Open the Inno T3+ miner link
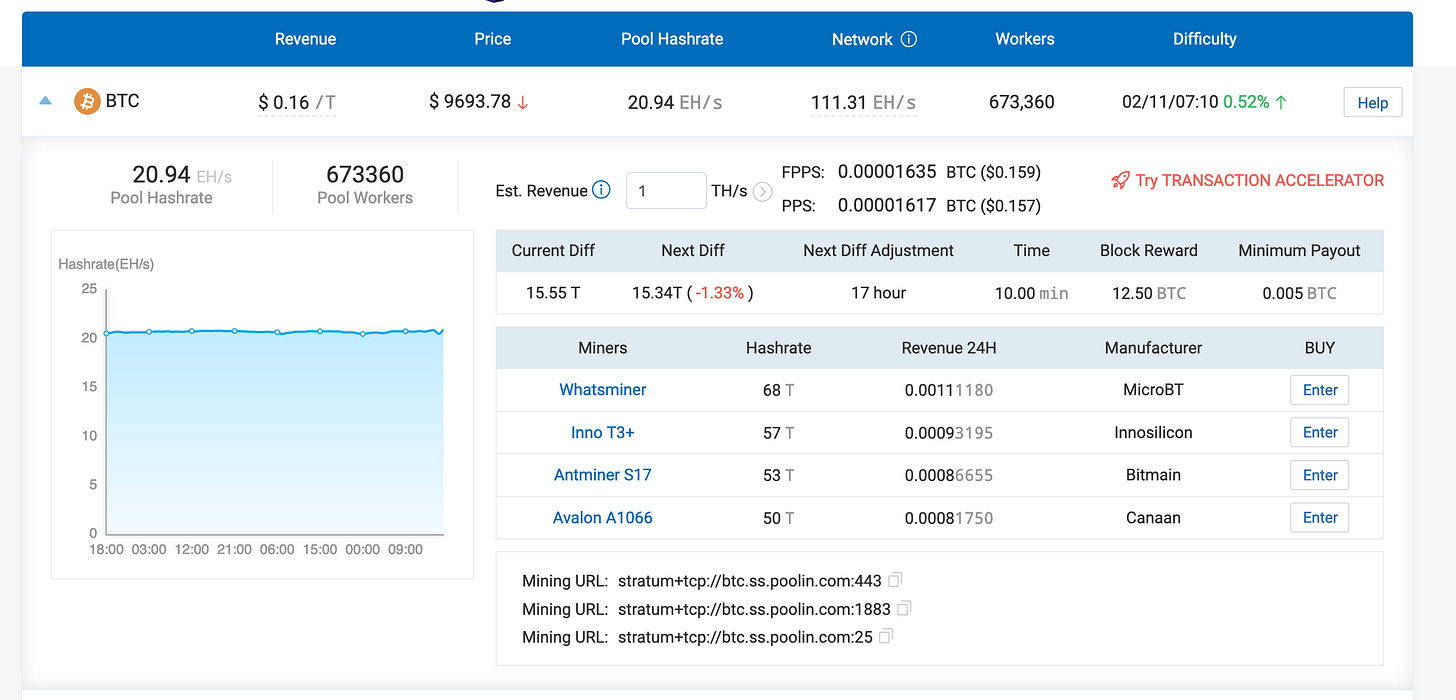Screen dimensions: 1456x700 [x=603, y=433]
